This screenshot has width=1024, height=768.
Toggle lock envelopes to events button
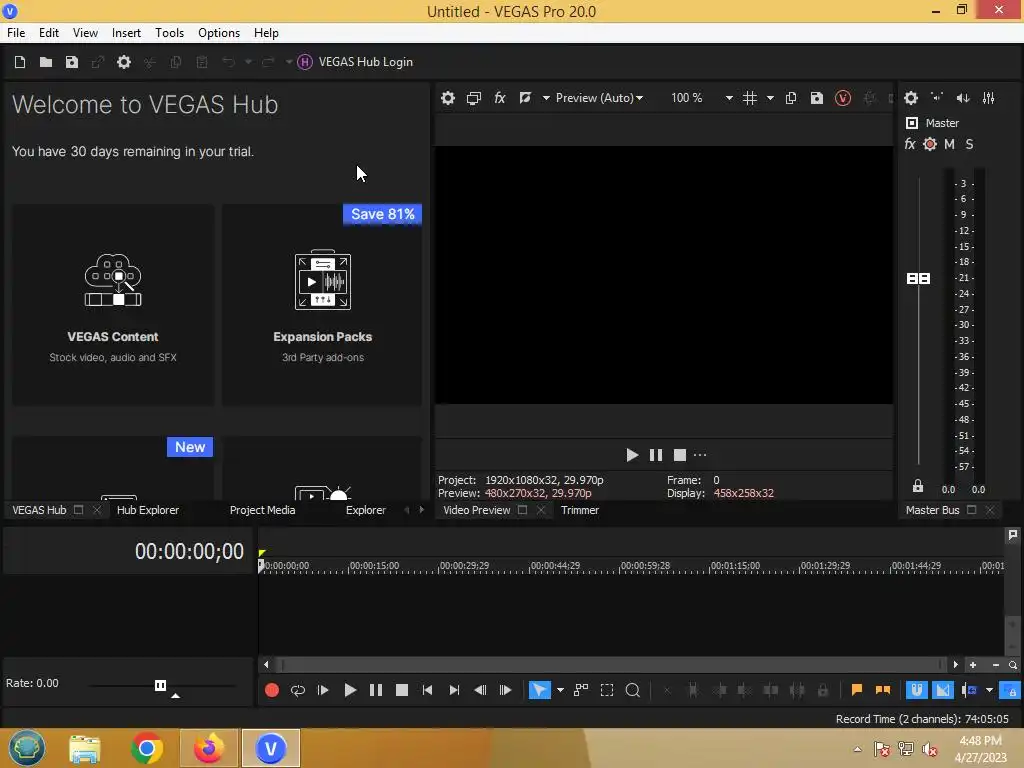coord(1010,690)
